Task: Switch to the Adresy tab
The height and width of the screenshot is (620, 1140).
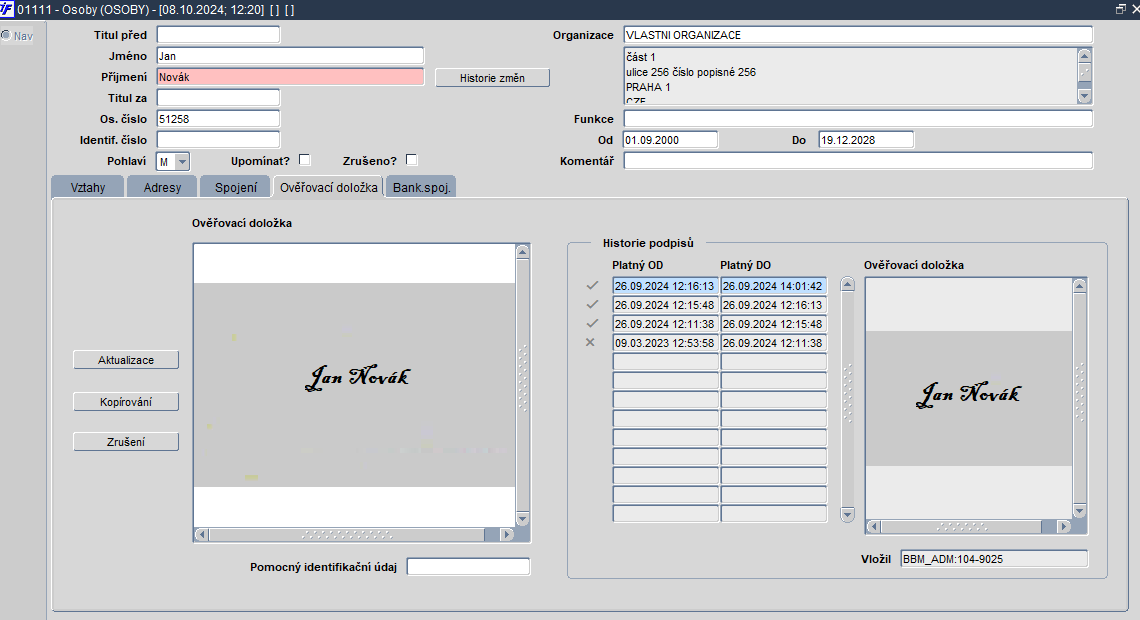Action: (x=162, y=187)
